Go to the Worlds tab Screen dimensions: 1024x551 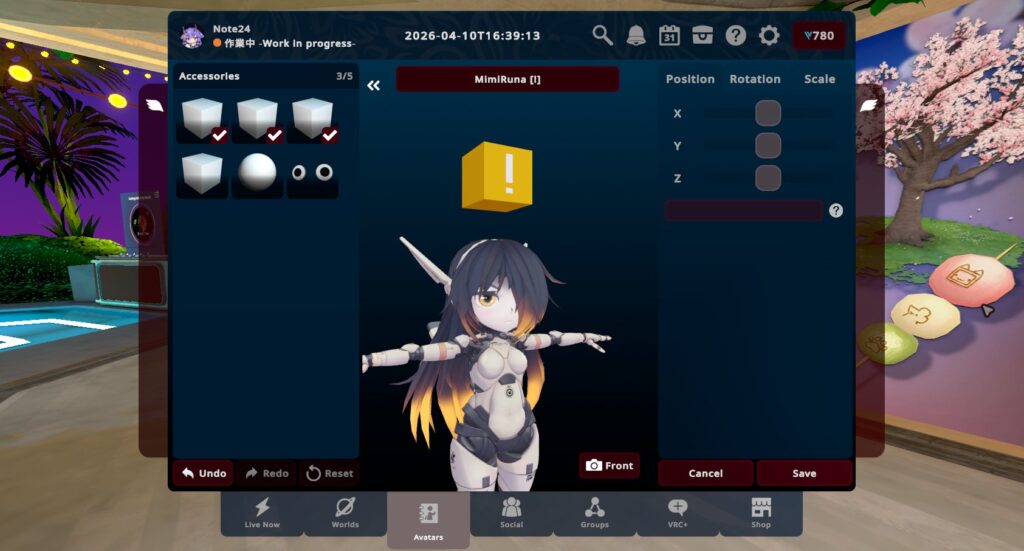[345, 512]
